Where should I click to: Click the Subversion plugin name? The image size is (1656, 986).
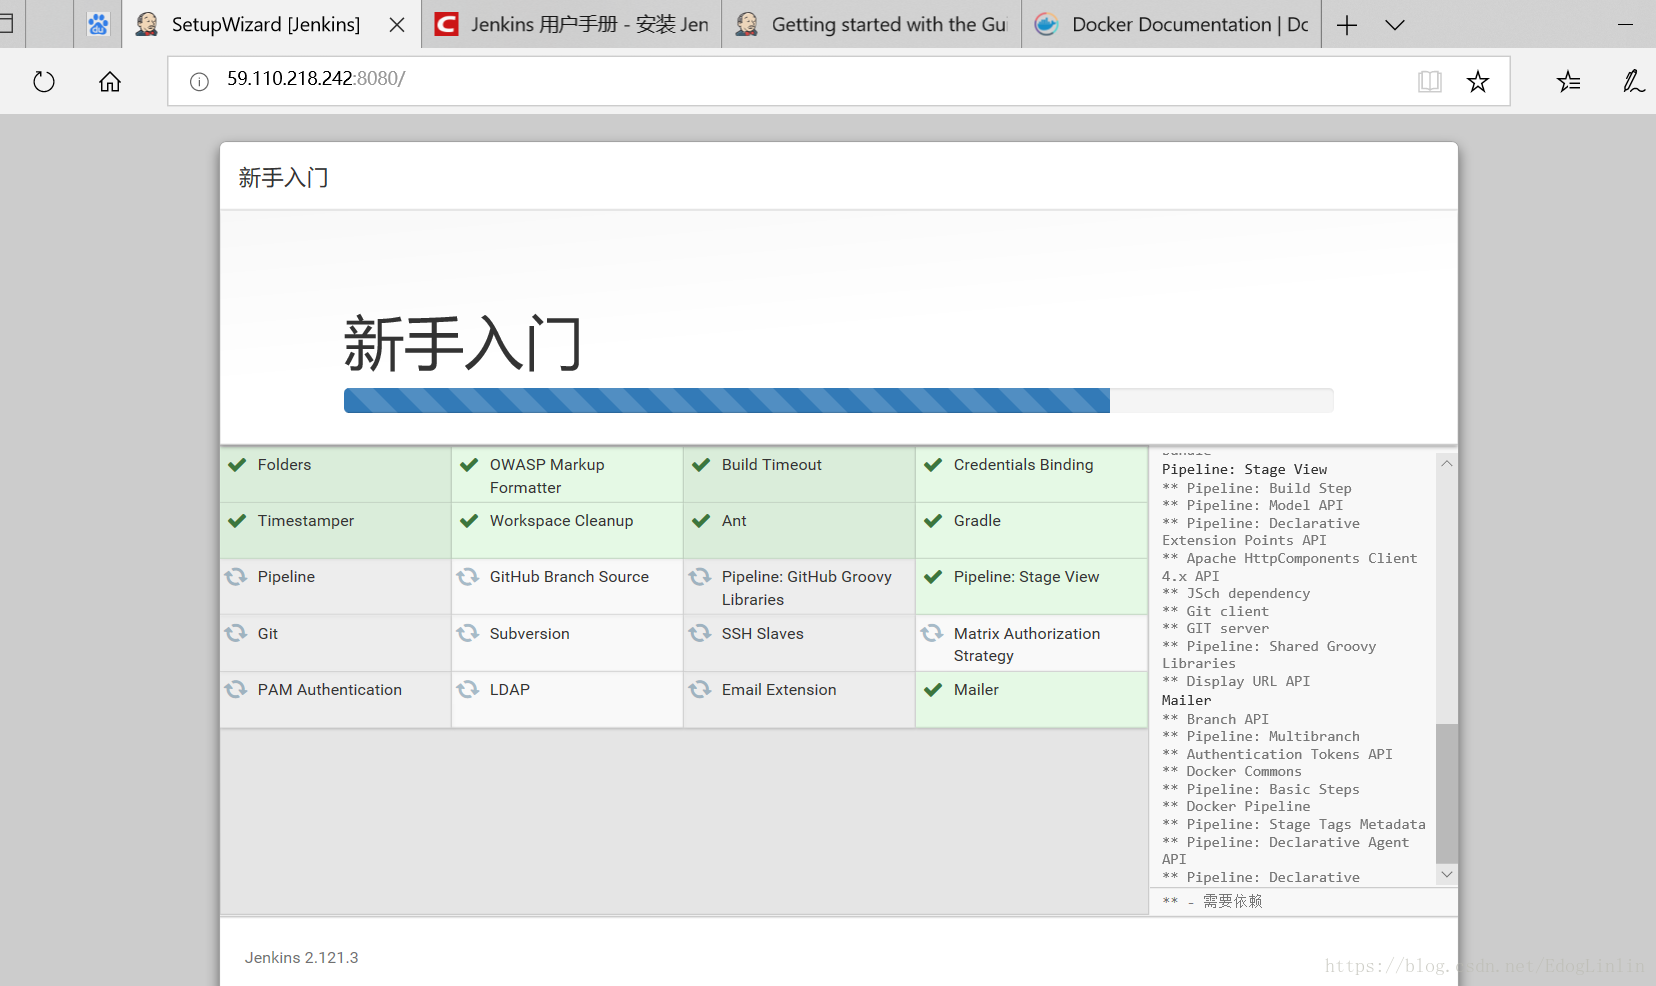(530, 634)
